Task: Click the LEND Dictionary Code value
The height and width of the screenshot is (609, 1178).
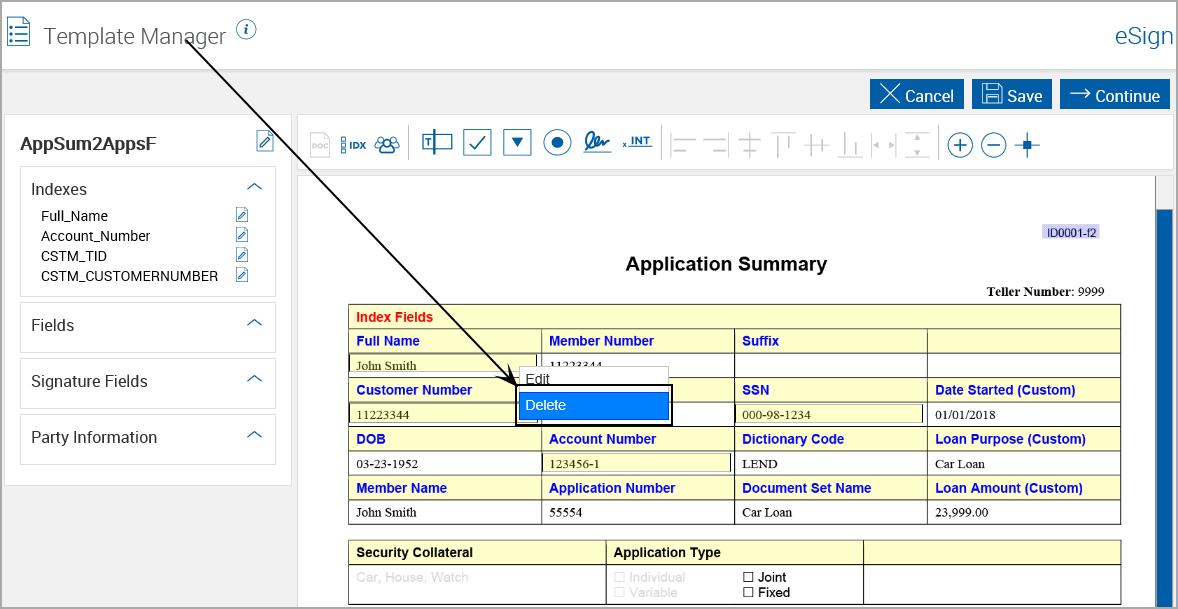Action: tap(758, 464)
